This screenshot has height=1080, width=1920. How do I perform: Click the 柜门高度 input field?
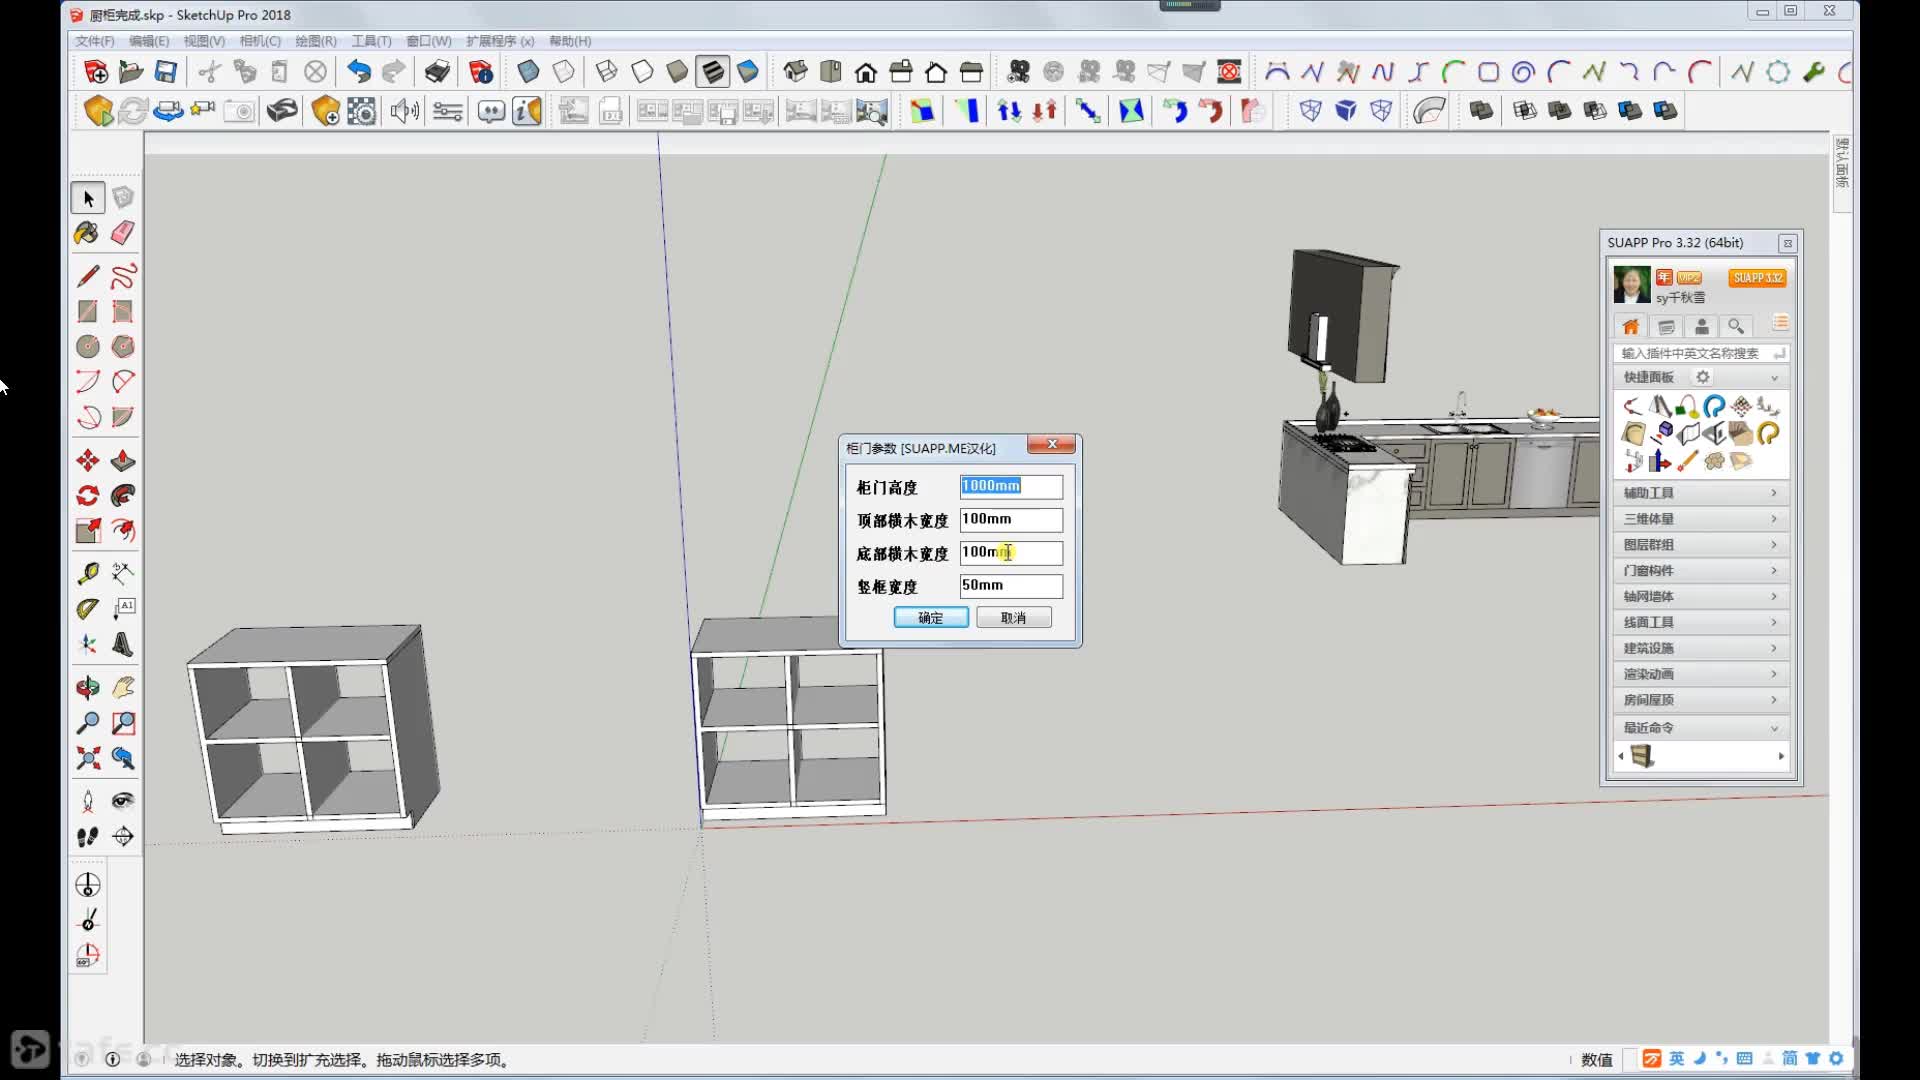(1011, 486)
